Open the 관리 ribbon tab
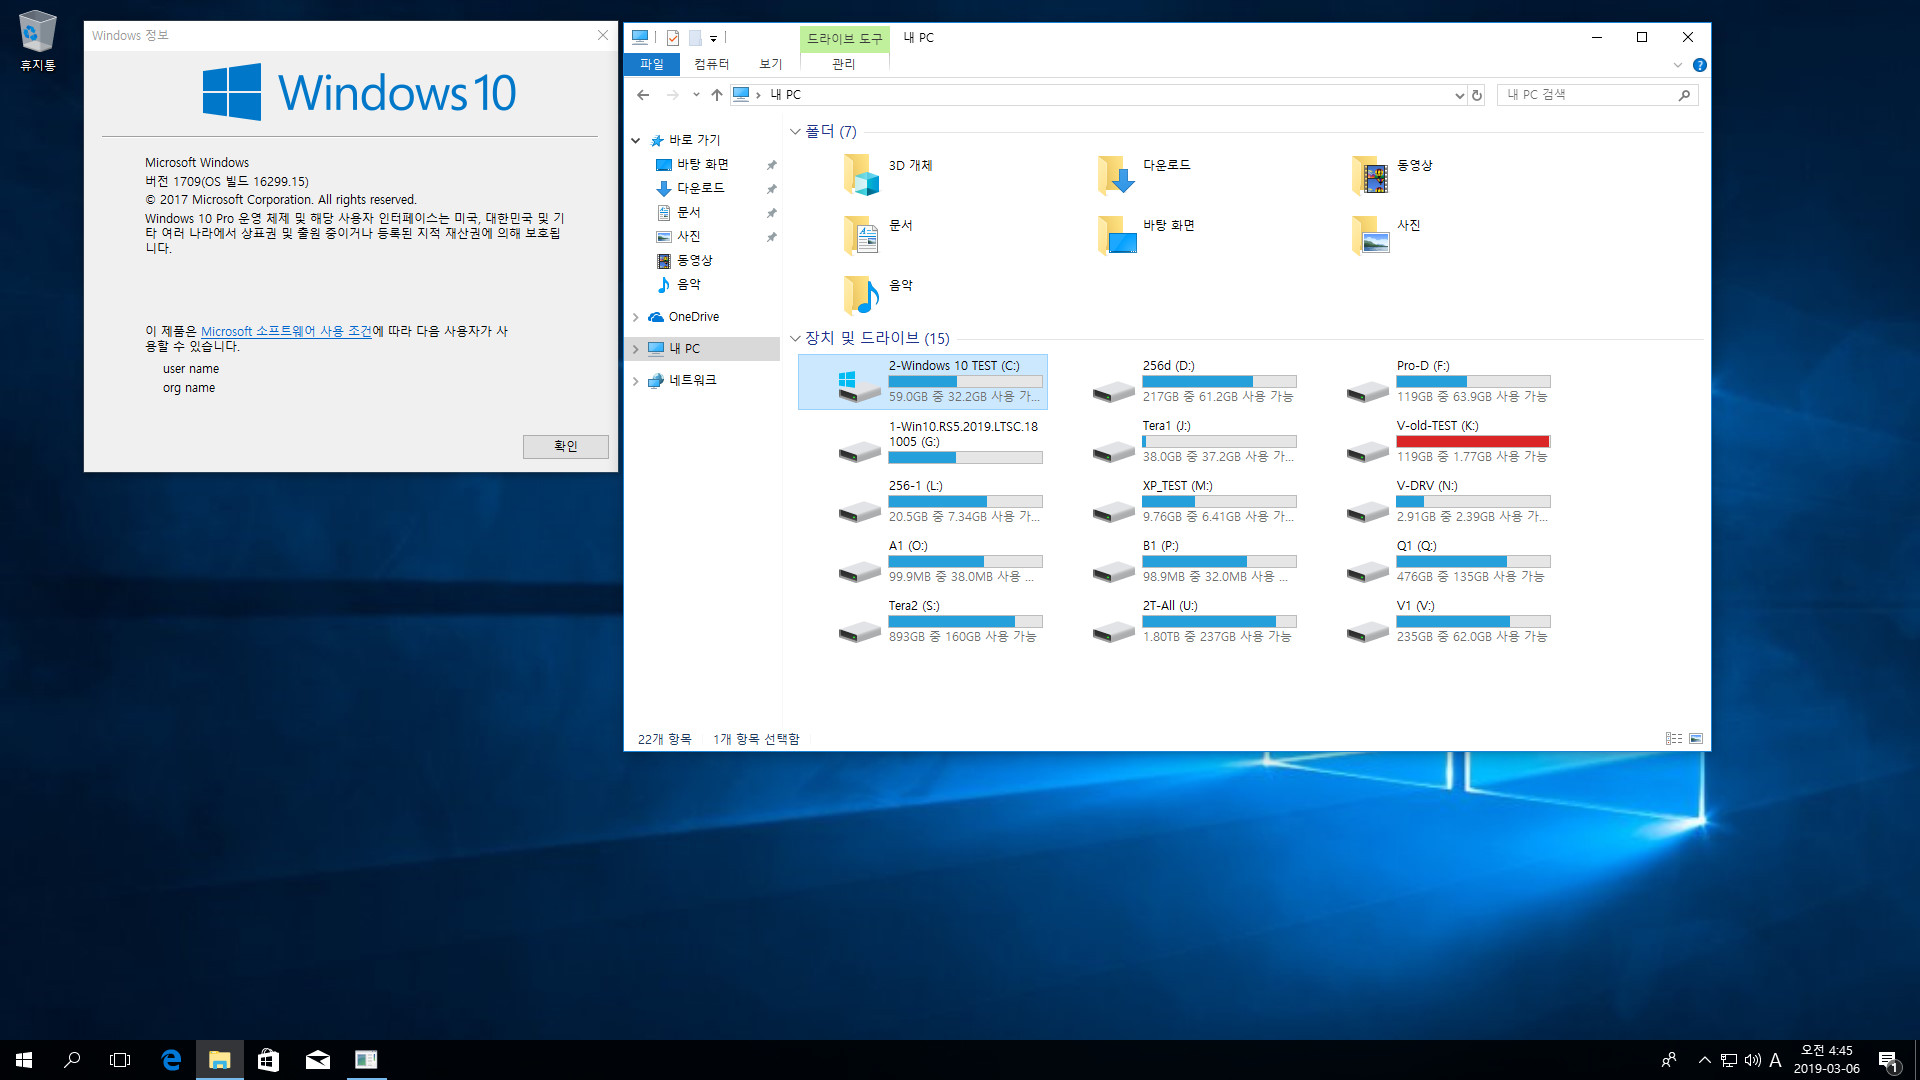Image resolution: width=1920 pixels, height=1080 pixels. [x=844, y=64]
